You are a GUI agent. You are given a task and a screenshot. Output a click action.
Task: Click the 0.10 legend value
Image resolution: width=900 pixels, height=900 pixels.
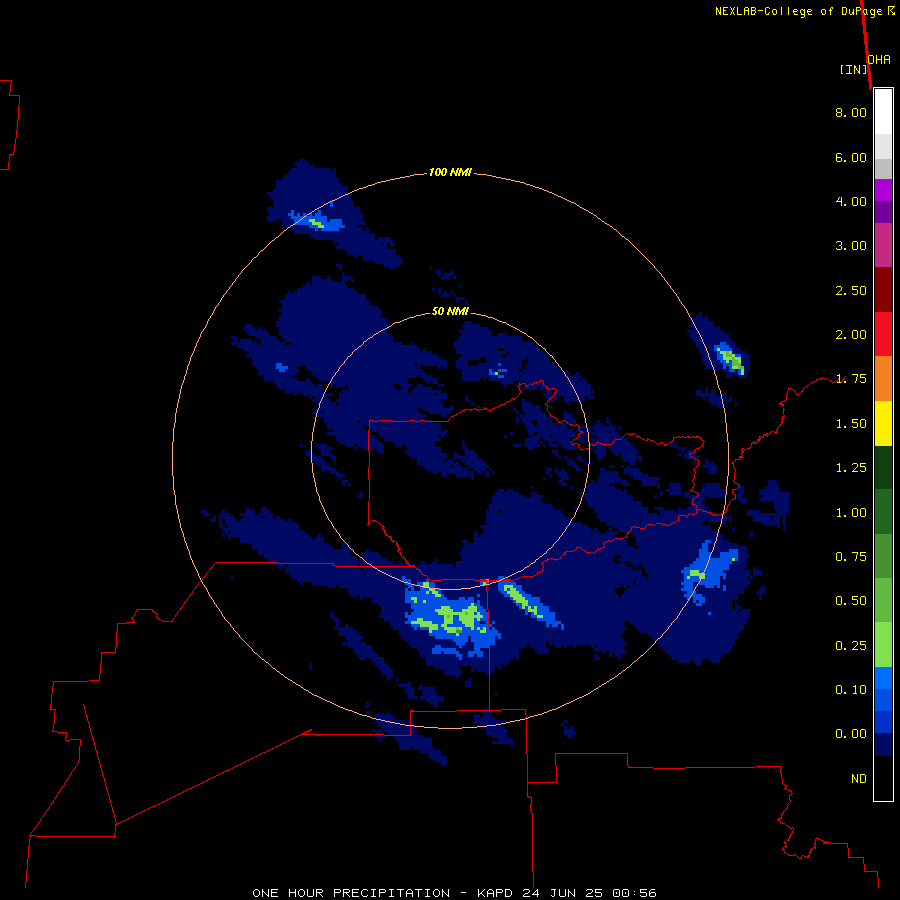pyautogui.click(x=851, y=690)
